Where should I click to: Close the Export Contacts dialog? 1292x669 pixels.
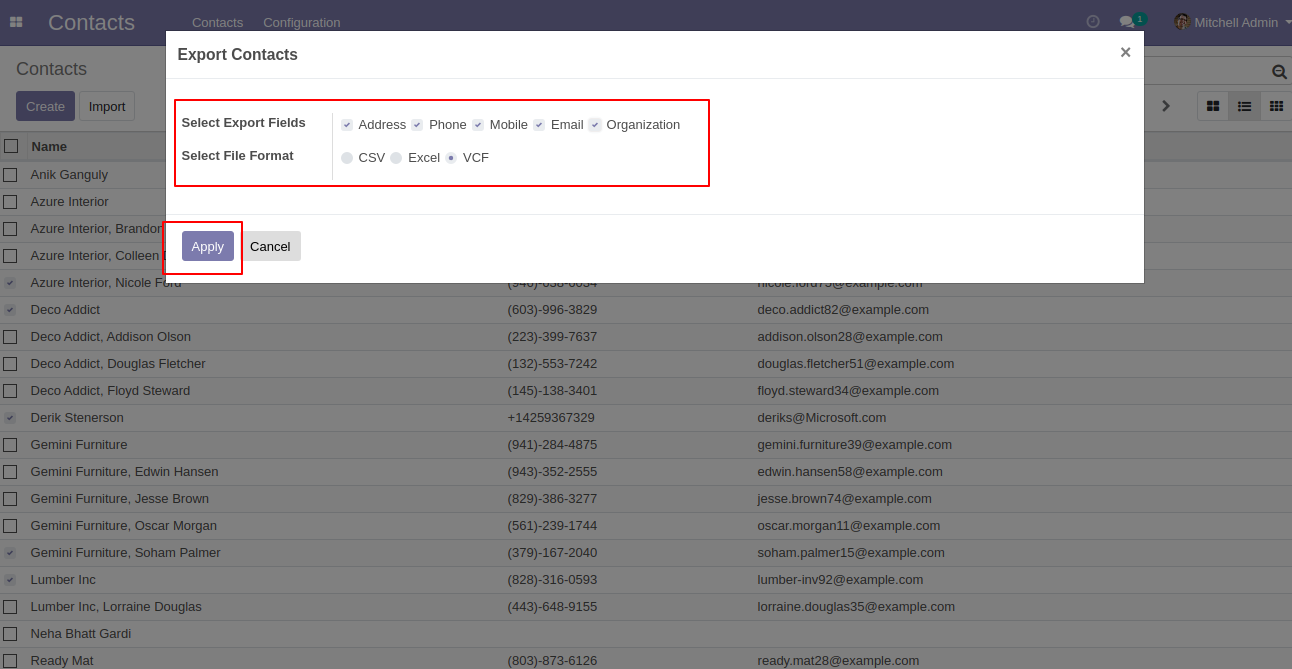point(1125,53)
